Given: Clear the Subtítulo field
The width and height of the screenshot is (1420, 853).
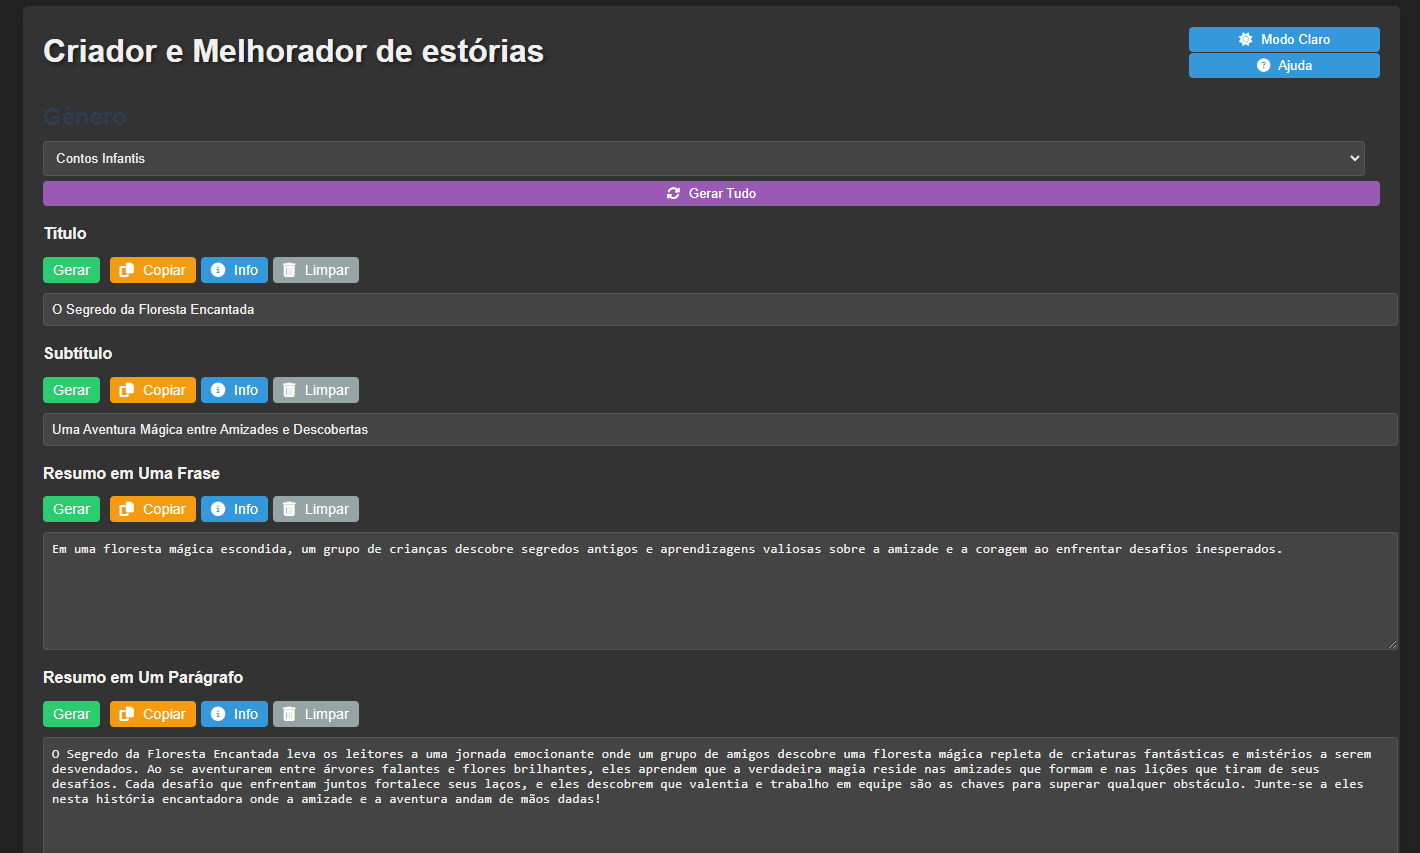Looking at the screenshot, I should point(315,390).
